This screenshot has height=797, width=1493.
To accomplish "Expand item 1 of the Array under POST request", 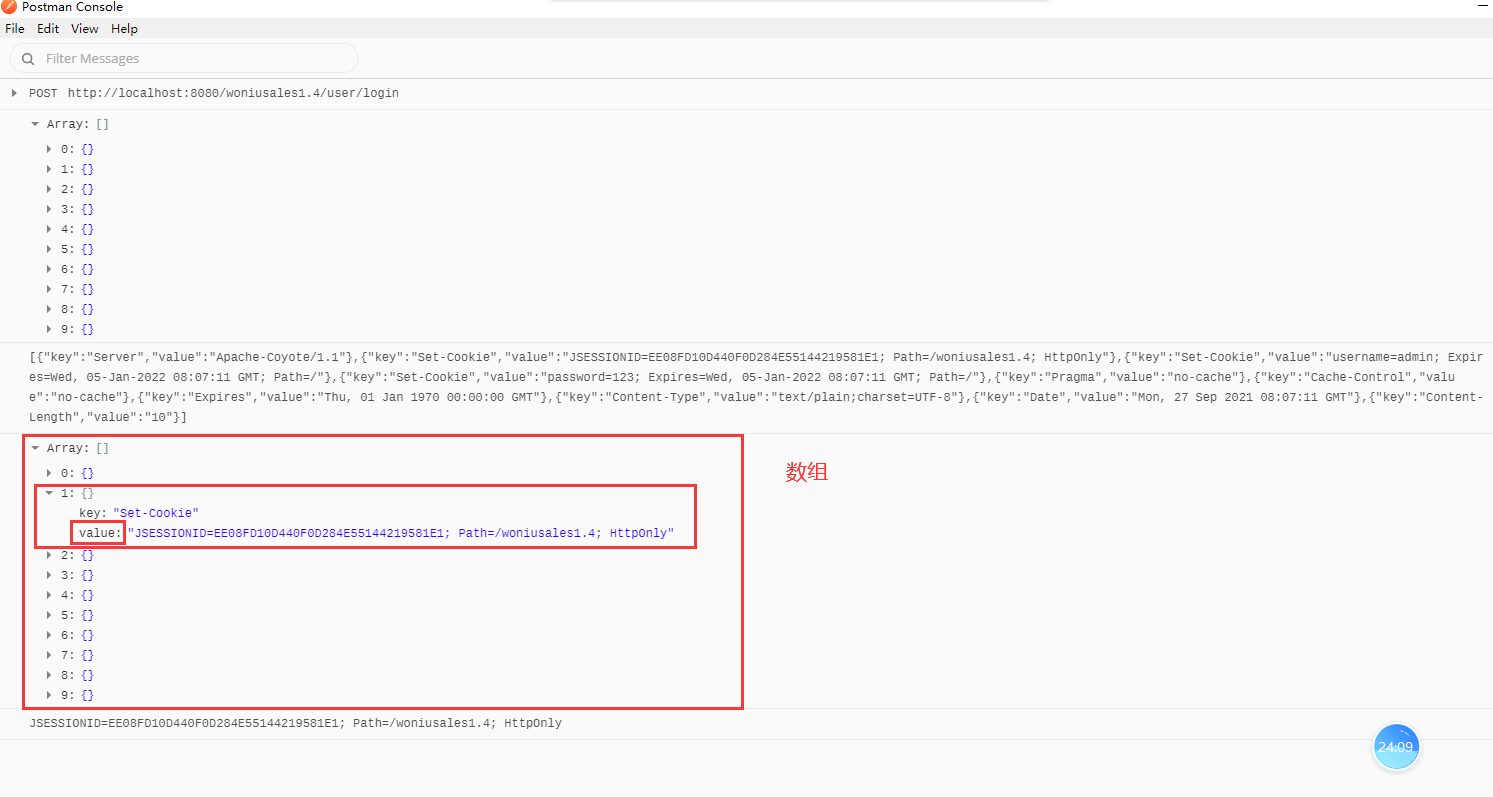I will 49,169.
